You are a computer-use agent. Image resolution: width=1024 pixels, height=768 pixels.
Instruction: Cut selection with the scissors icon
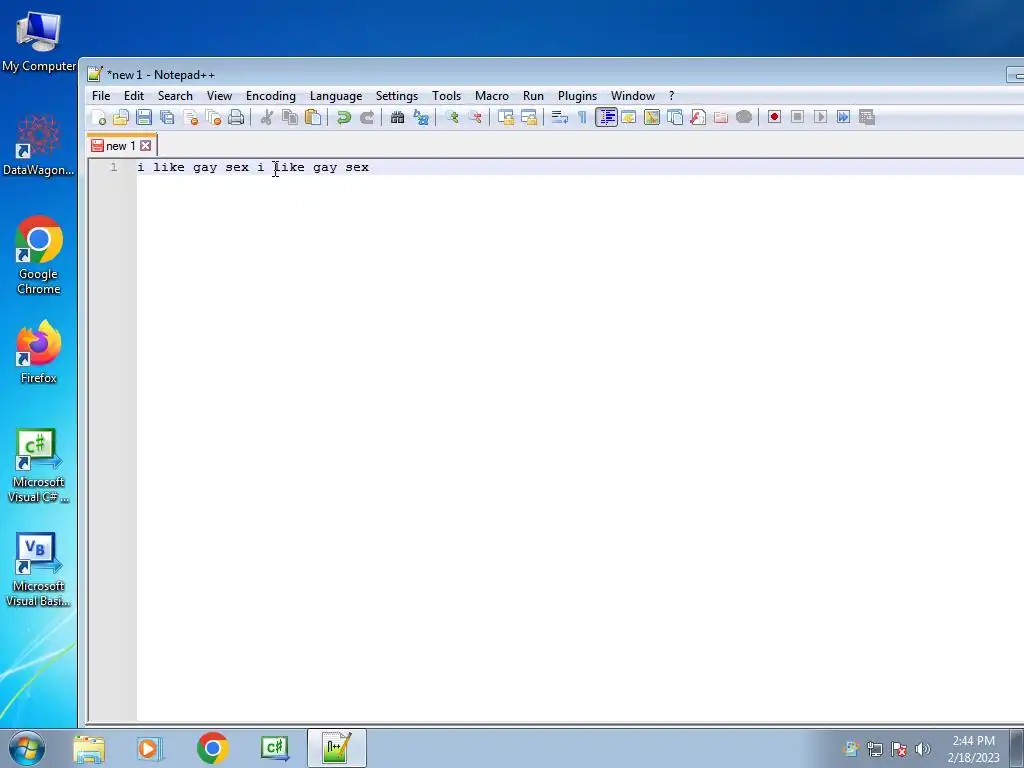coord(266,118)
